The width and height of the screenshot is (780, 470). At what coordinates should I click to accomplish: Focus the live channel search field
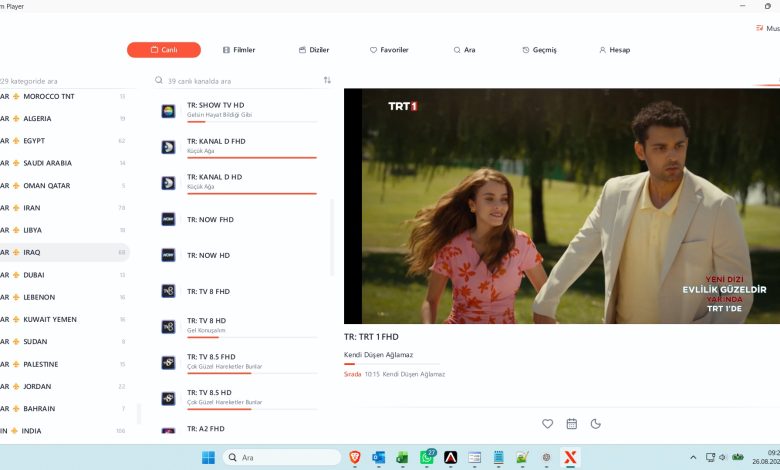pos(244,81)
